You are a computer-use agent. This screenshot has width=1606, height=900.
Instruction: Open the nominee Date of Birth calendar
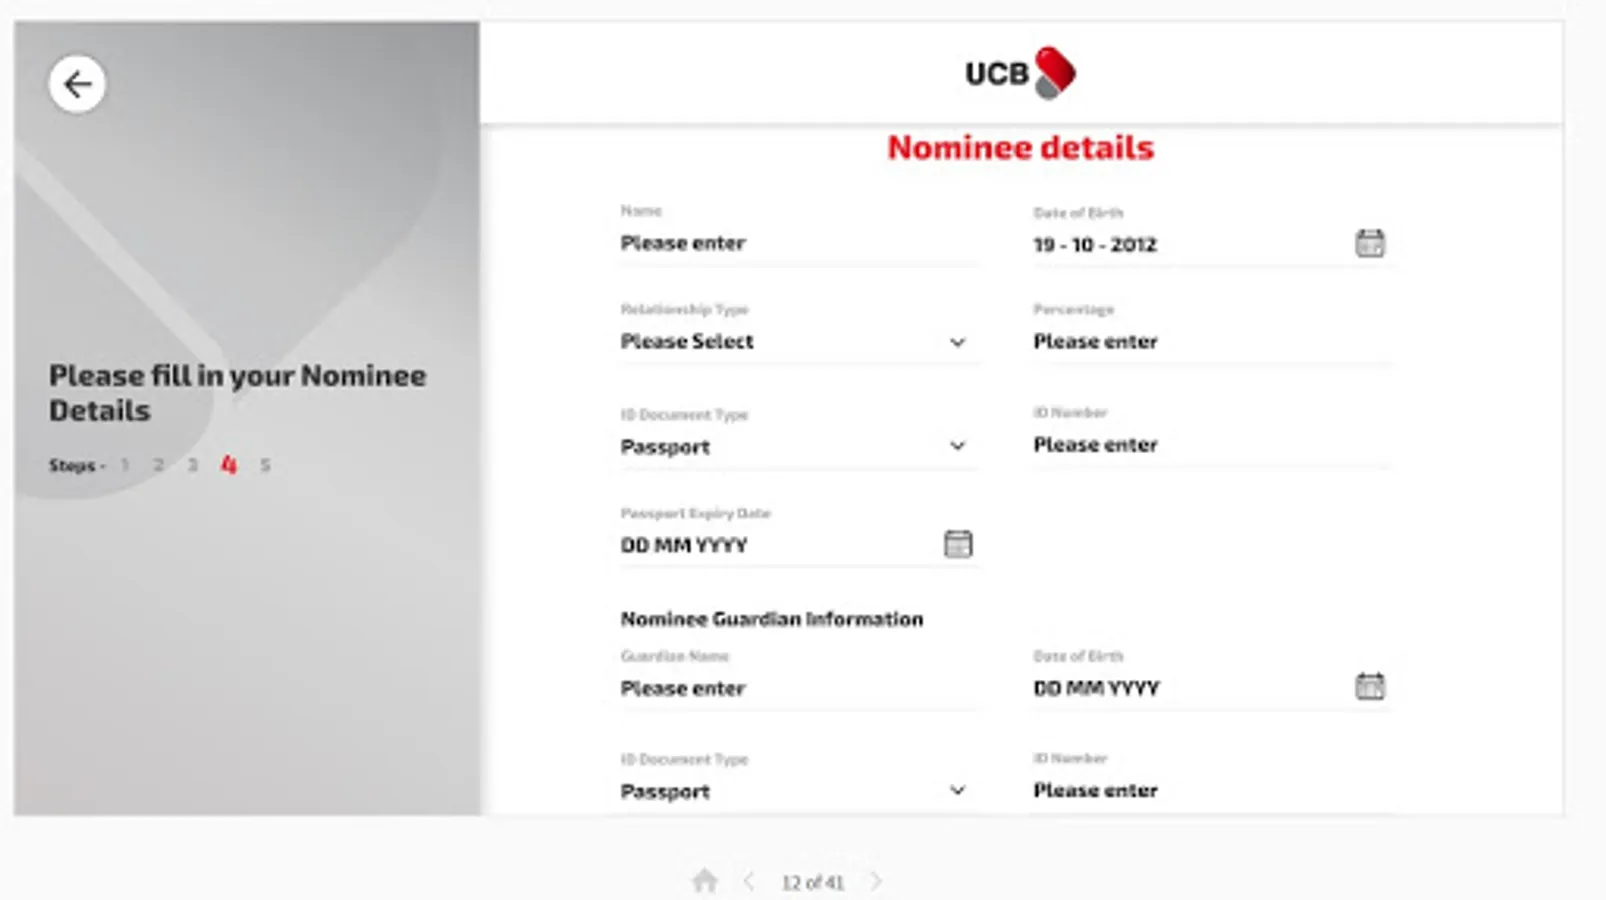[1369, 243]
